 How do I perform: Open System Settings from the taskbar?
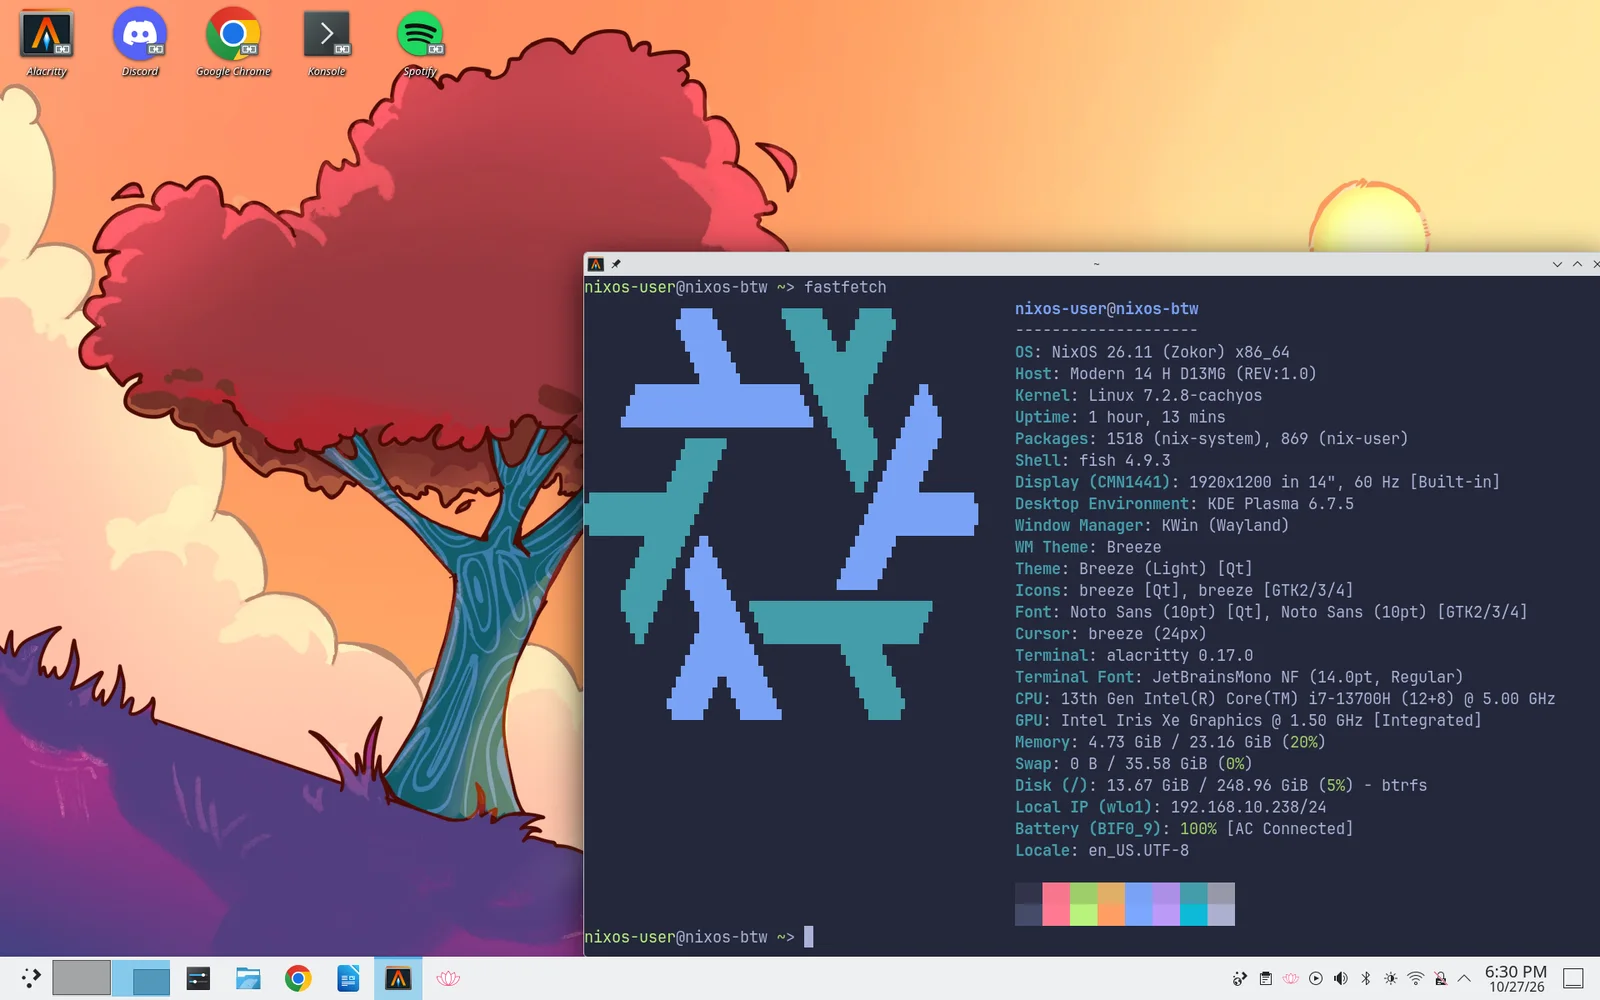point(198,978)
